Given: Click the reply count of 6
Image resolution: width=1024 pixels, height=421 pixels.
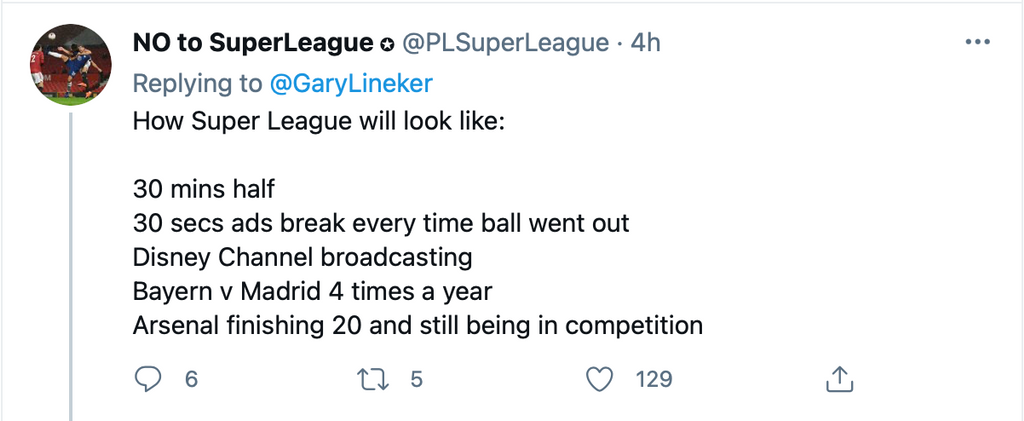Looking at the screenshot, I should tap(191, 380).
